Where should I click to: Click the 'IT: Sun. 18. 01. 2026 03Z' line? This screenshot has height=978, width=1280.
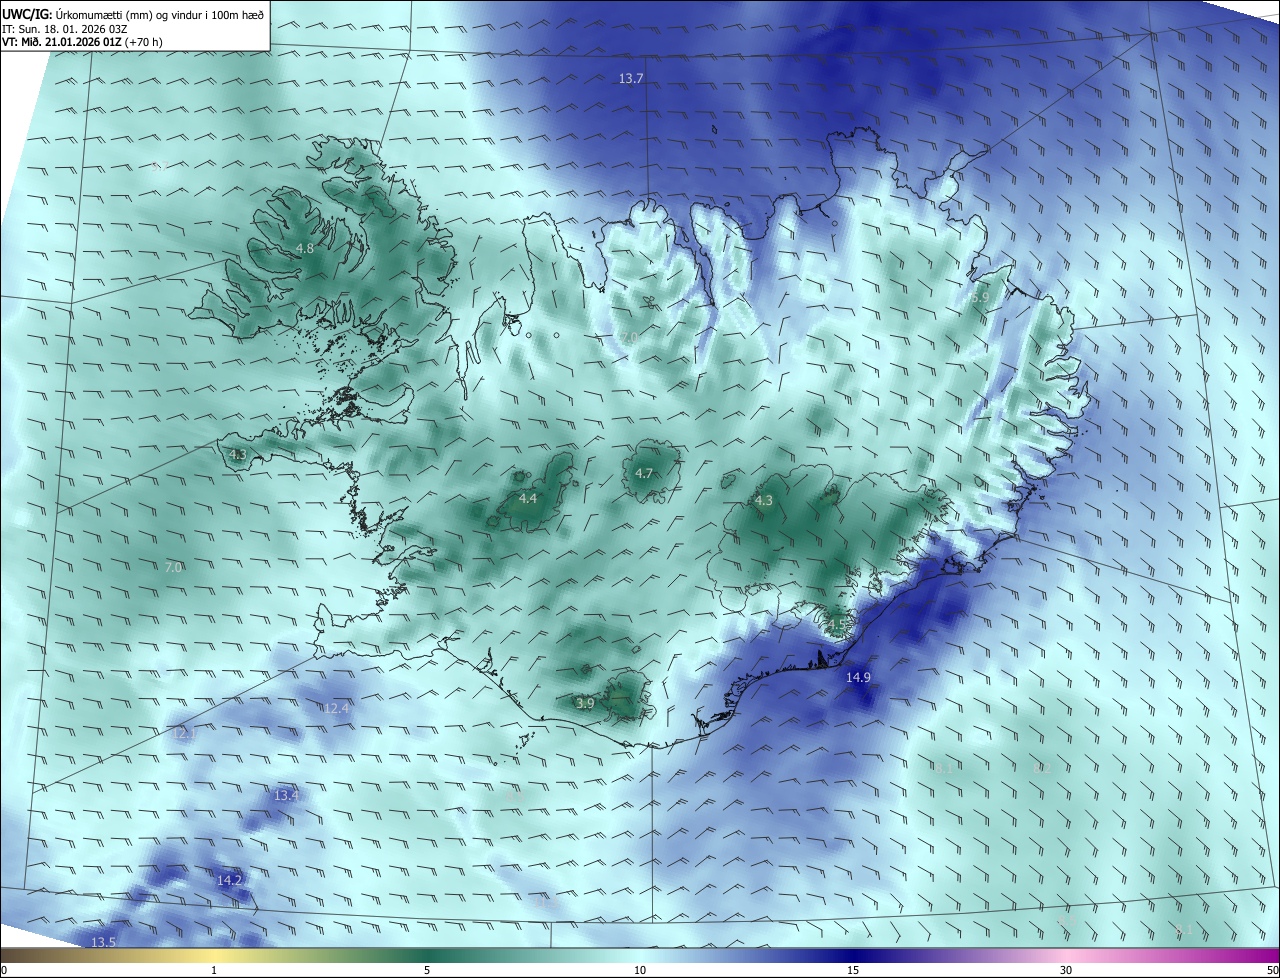tap(65, 28)
